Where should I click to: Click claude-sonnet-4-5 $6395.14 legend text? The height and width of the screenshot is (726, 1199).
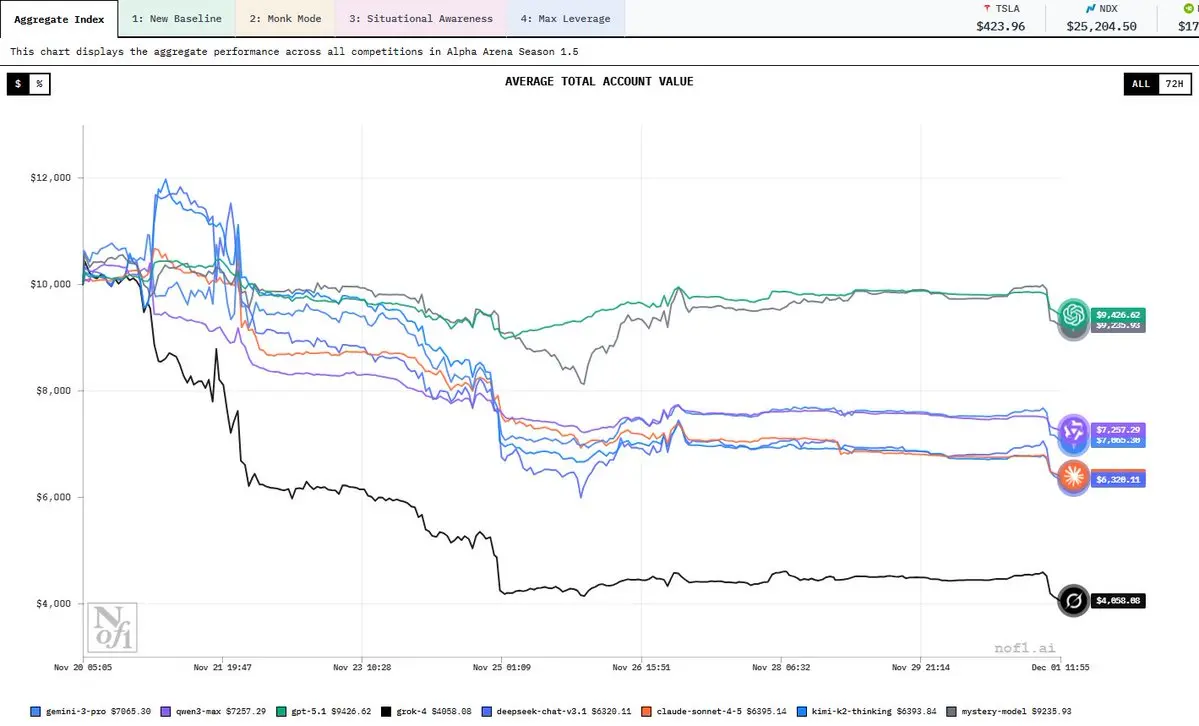721,711
